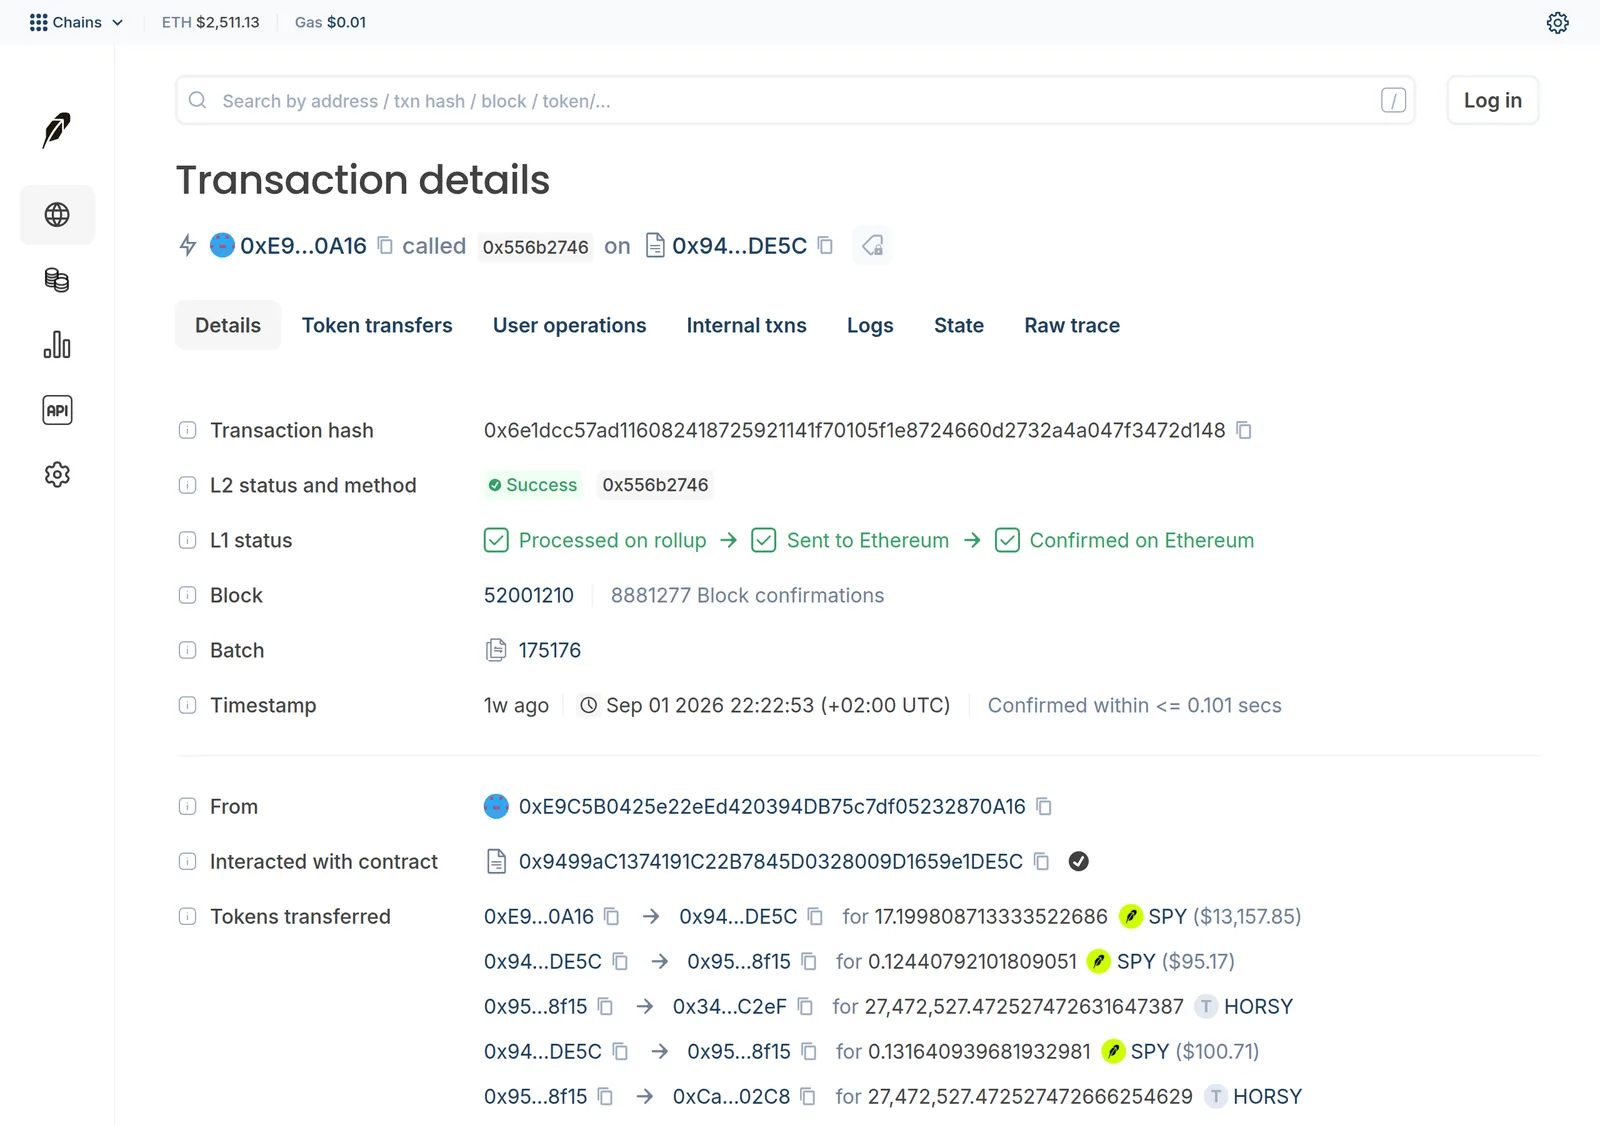Image resolution: width=1600 pixels, height=1125 pixels.
Task: Switch to Token transfers tab
Action: [377, 325]
